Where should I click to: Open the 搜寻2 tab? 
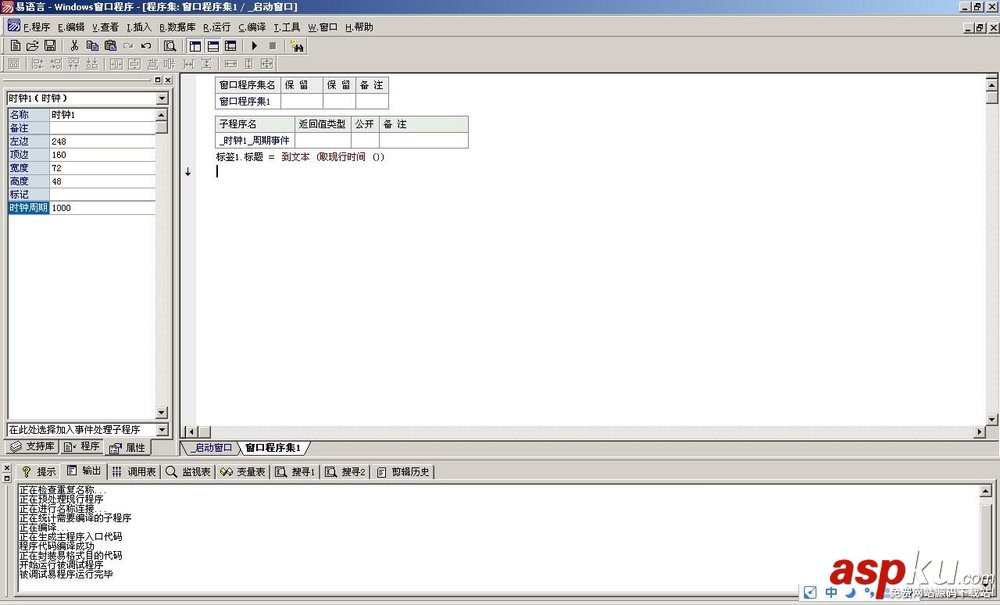click(x=345, y=472)
